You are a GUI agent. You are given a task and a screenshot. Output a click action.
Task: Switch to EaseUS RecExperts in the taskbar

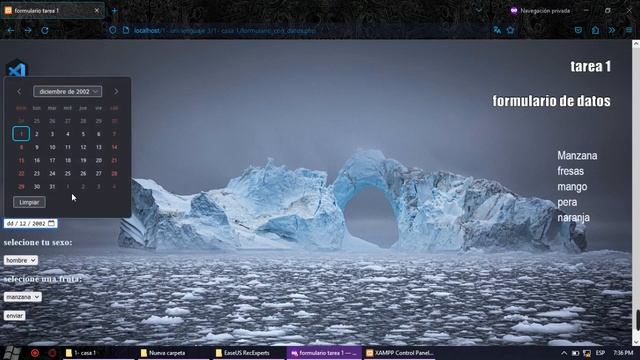click(248, 353)
